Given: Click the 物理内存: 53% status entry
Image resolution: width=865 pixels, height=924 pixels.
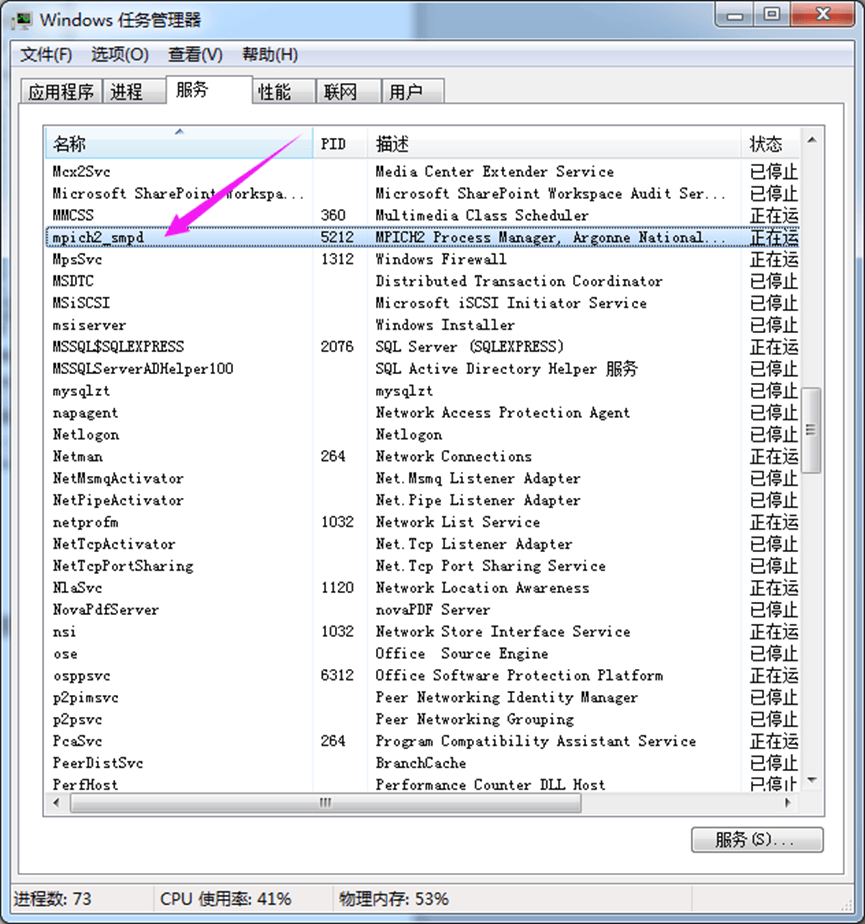Looking at the screenshot, I should pyautogui.click(x=394, y=899).
